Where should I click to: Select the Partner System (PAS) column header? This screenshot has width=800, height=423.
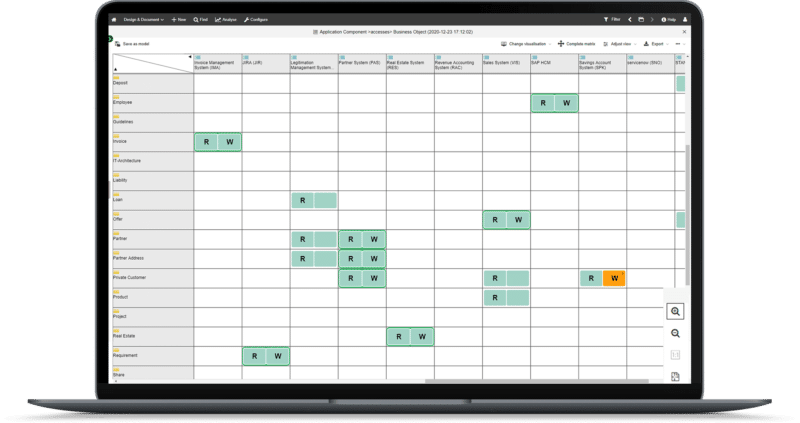(361, 63)
